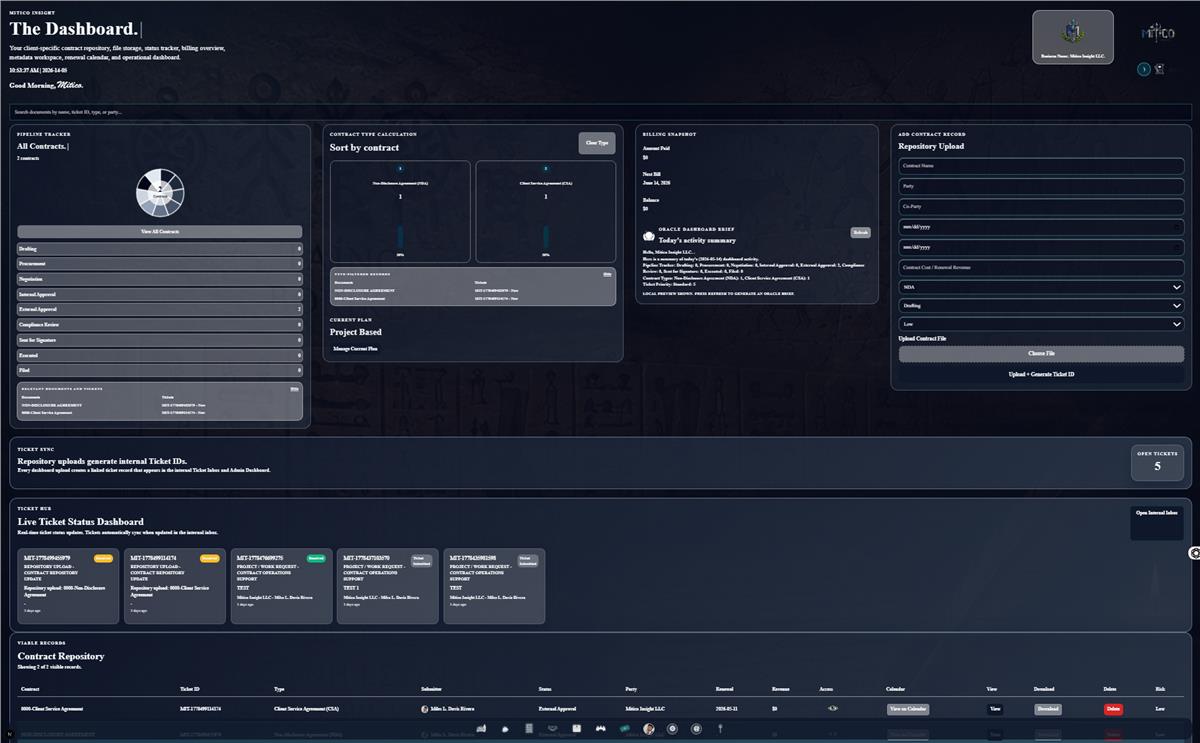Viewport: 1200px width, 743px height.
Task: Click the Mitico logo in the header
Action: [x=1158, y=32]
